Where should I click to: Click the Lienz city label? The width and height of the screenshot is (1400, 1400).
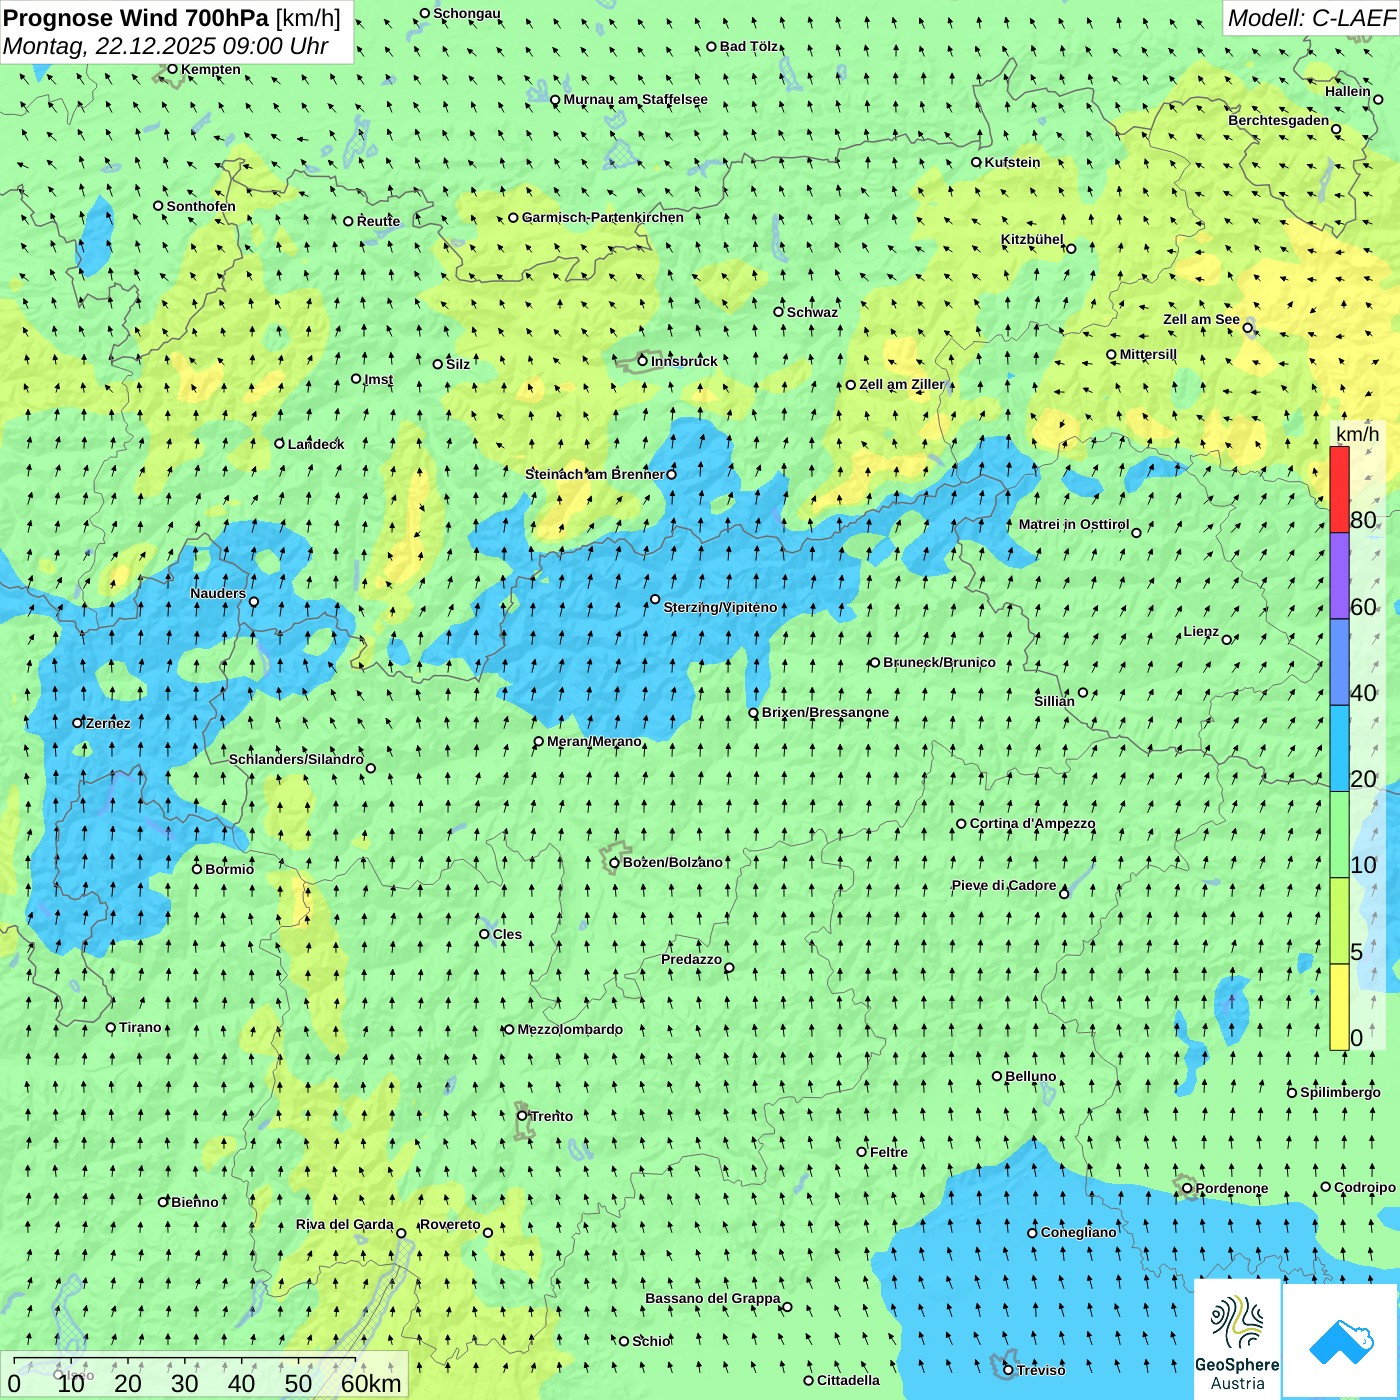pyautogui.click(x=1201, y=631)
